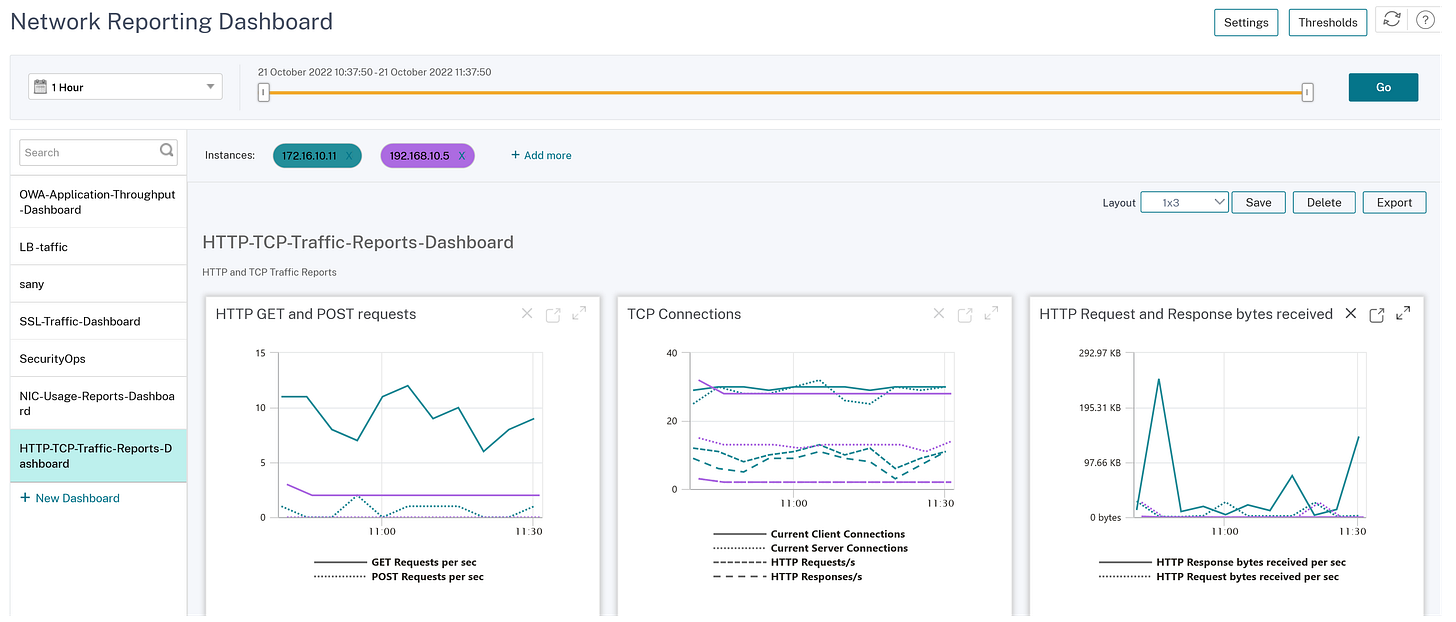Toggle HTTP Request bytes received legend entry
The width and height of the screenshot is (1456, 622).
pyautogui.click(x=1219, y=576)
